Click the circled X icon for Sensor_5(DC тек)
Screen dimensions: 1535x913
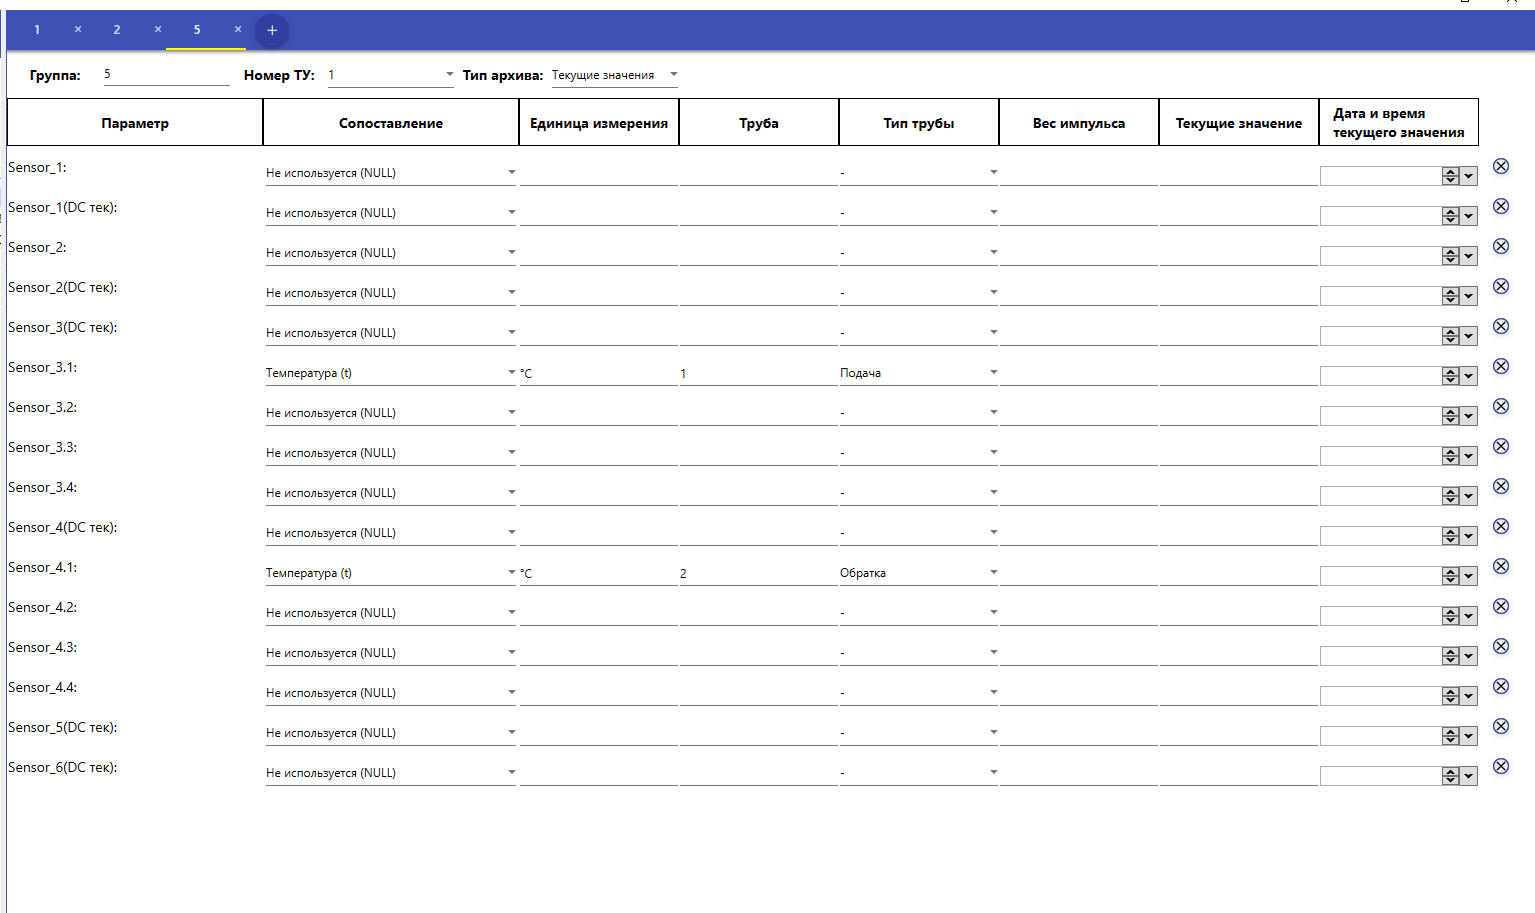(x=1501, y=726)
